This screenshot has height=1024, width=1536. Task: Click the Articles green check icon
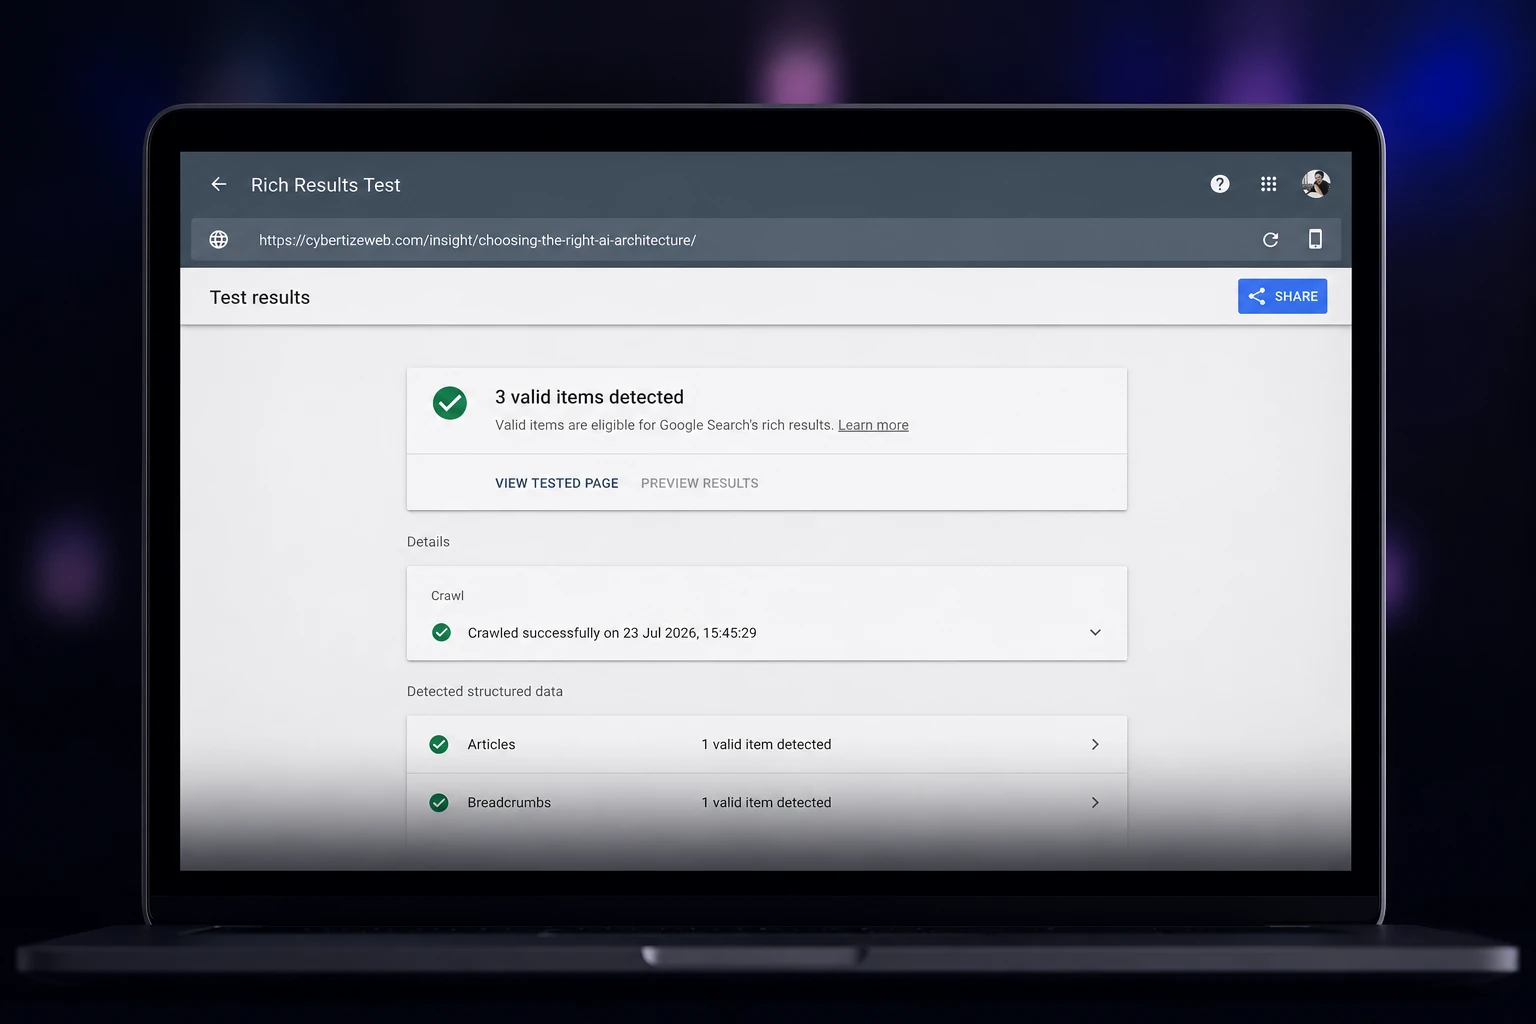(439, 744)
